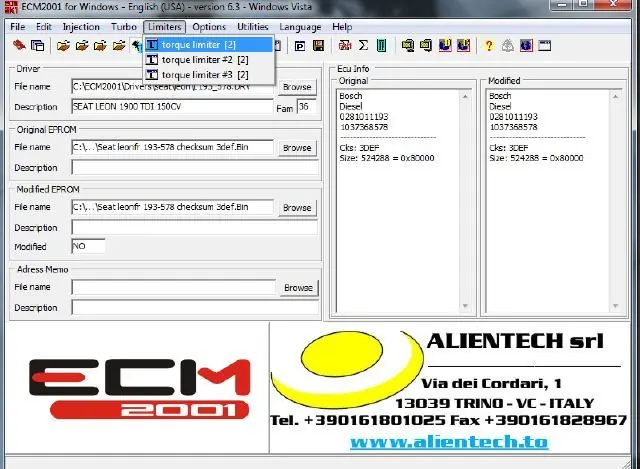This screenshot has width=640, height=469.
Task: Browse for the Original EPROM file
Action: tap(297, 148)
